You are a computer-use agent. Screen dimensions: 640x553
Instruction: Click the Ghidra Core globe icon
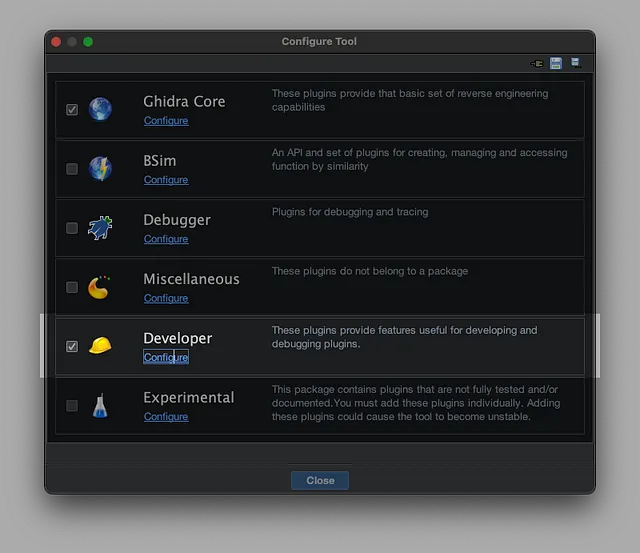(100, 109)
